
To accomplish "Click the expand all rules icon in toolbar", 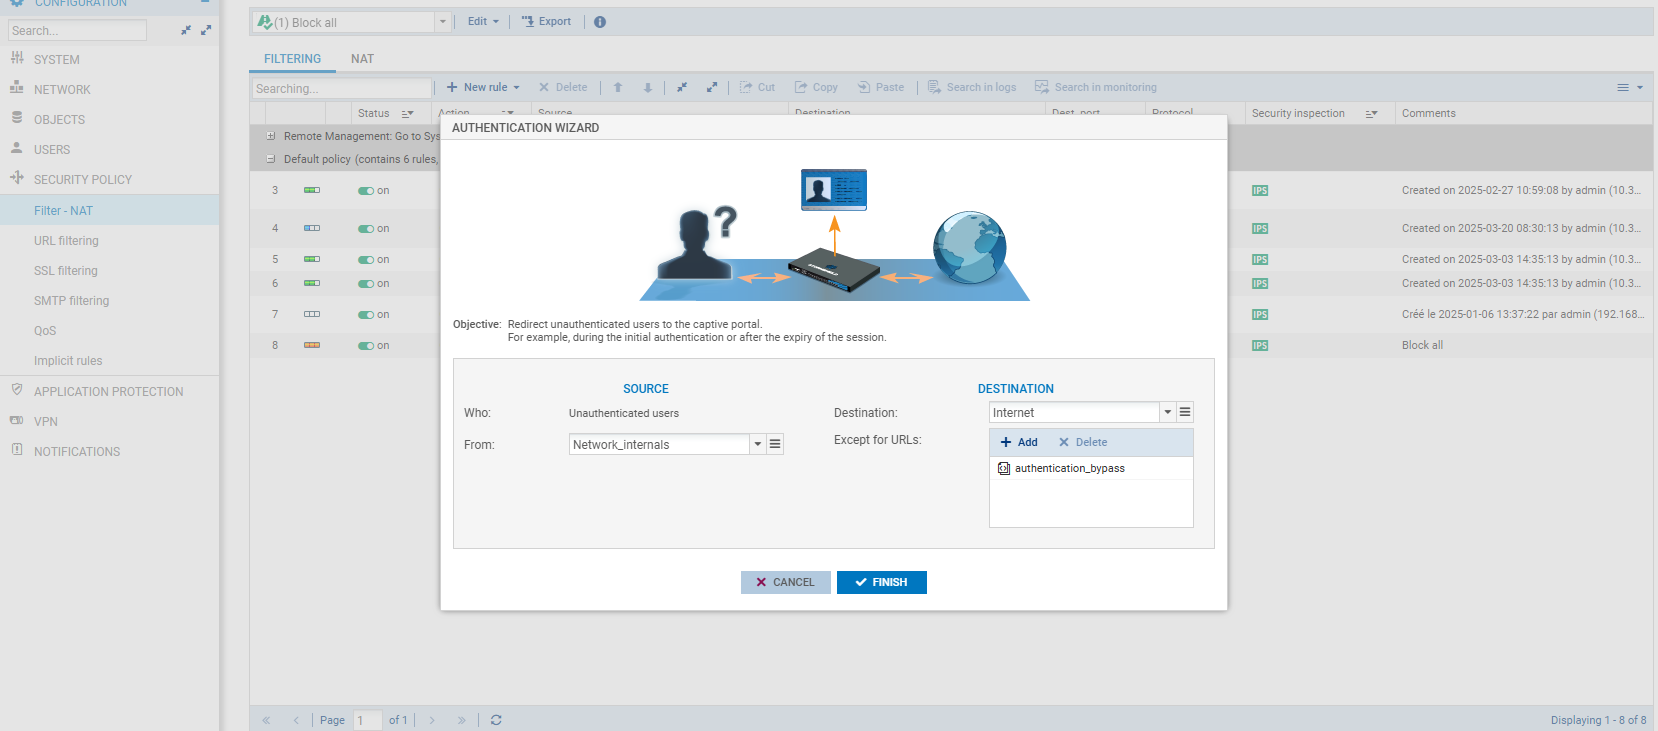I will (x=712, y=88).
